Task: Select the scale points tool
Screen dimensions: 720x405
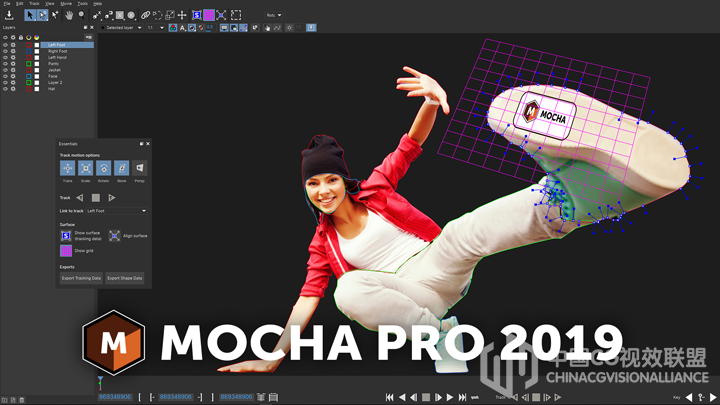Action: click(170, 15)
